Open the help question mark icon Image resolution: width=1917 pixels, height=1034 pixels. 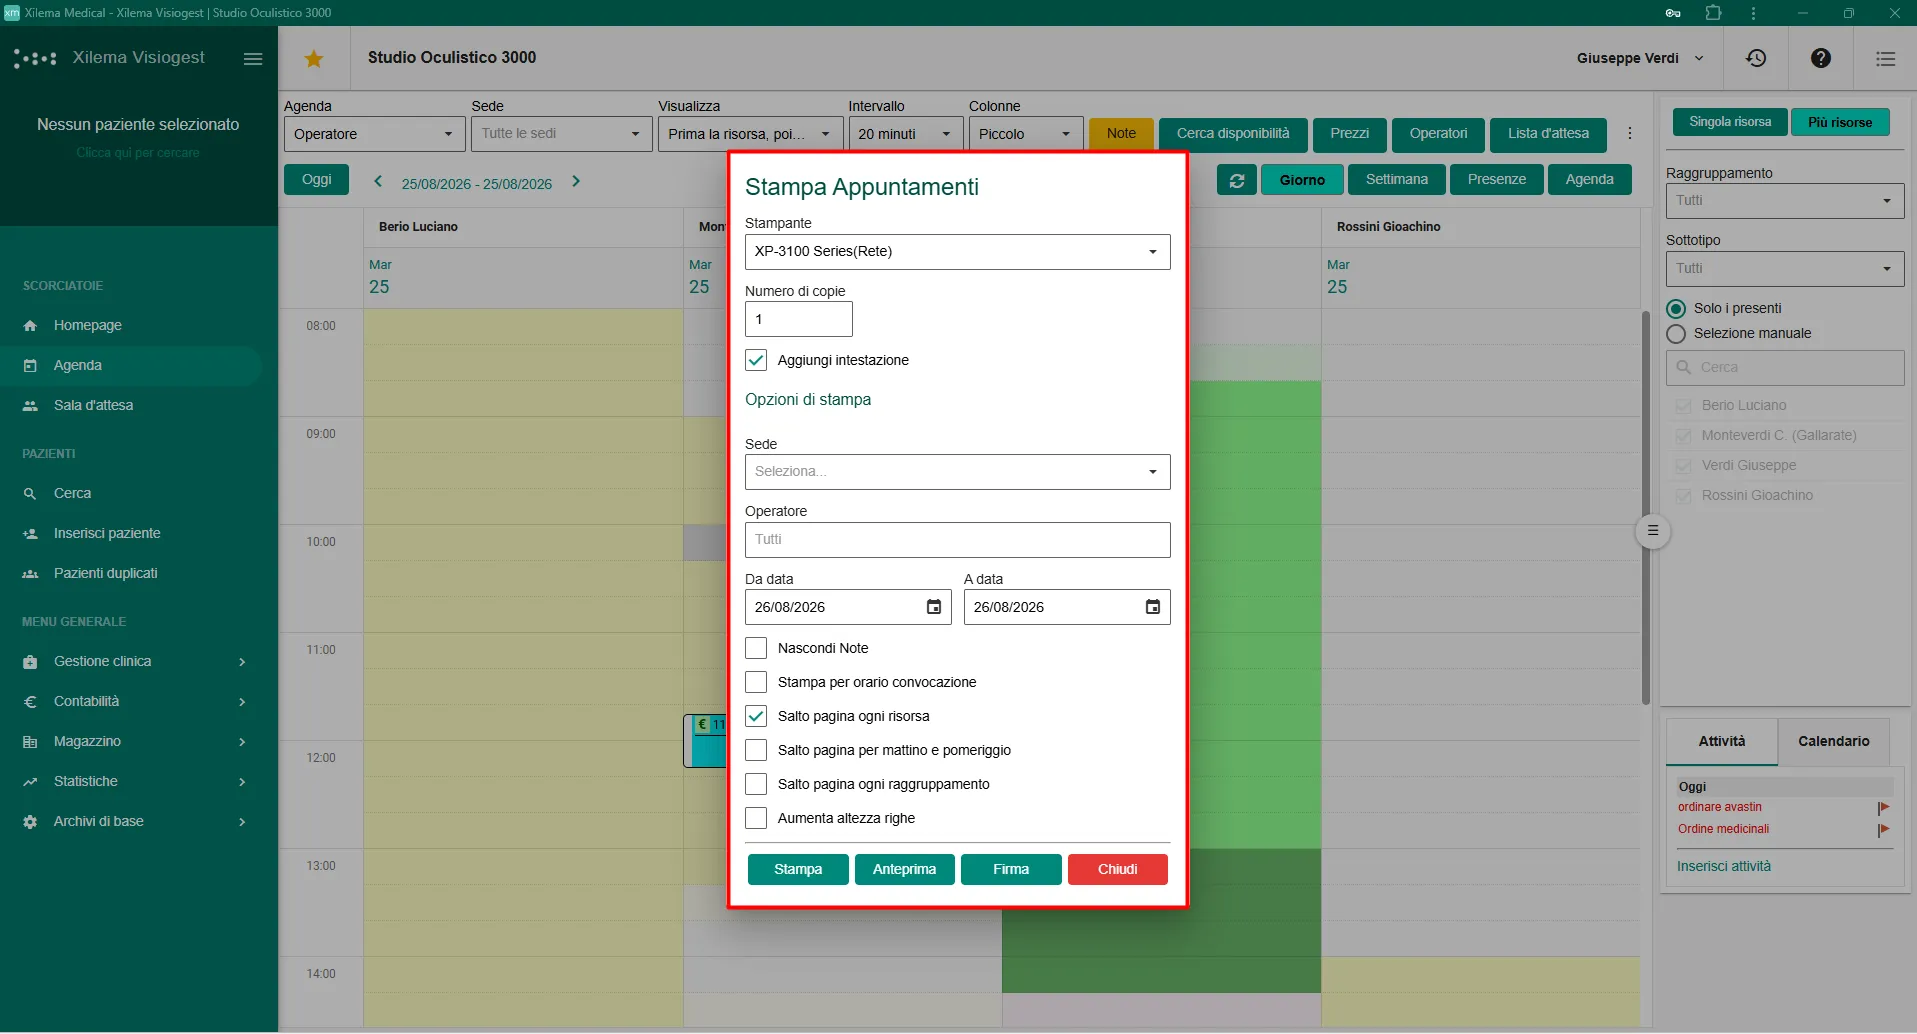click(x=1821, y=58)
